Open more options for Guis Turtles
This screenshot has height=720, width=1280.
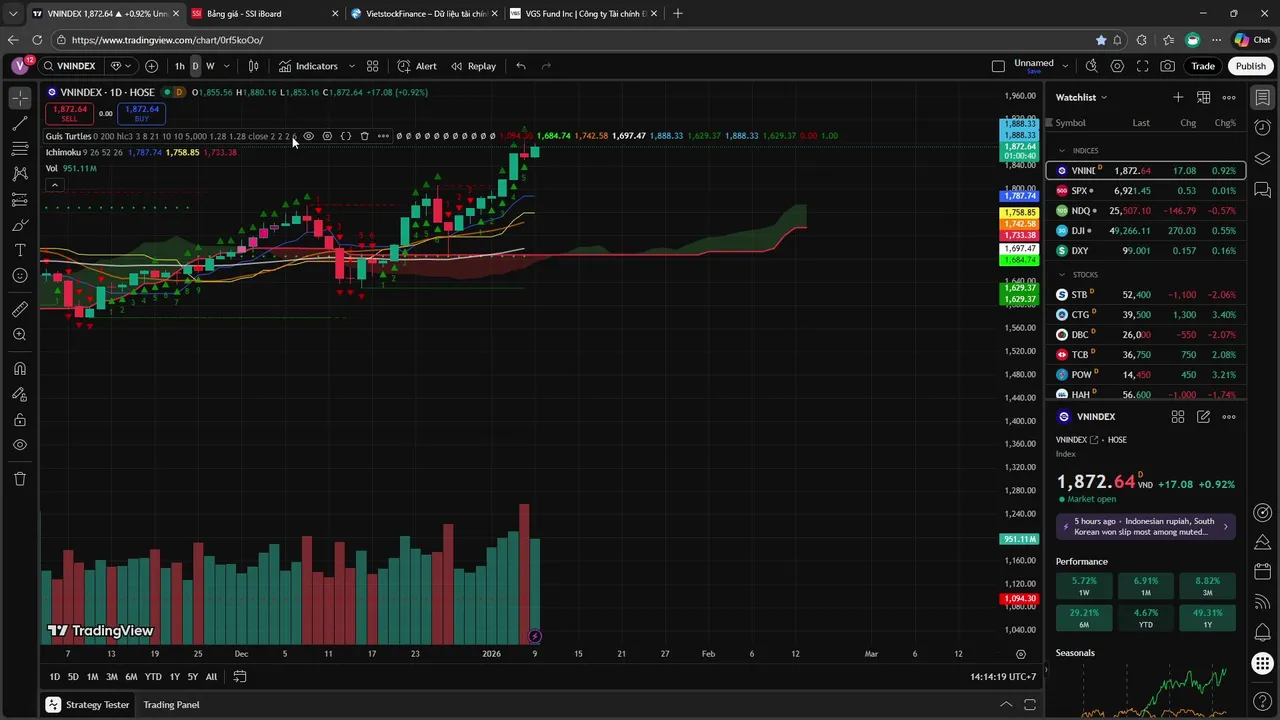coord(384,136)
